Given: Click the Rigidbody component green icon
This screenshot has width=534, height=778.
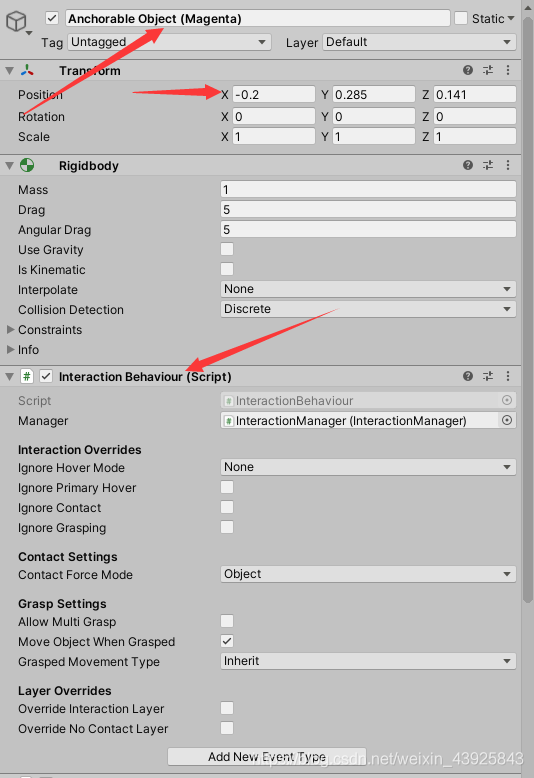Looking at the screenshot, I should [27, 165].
